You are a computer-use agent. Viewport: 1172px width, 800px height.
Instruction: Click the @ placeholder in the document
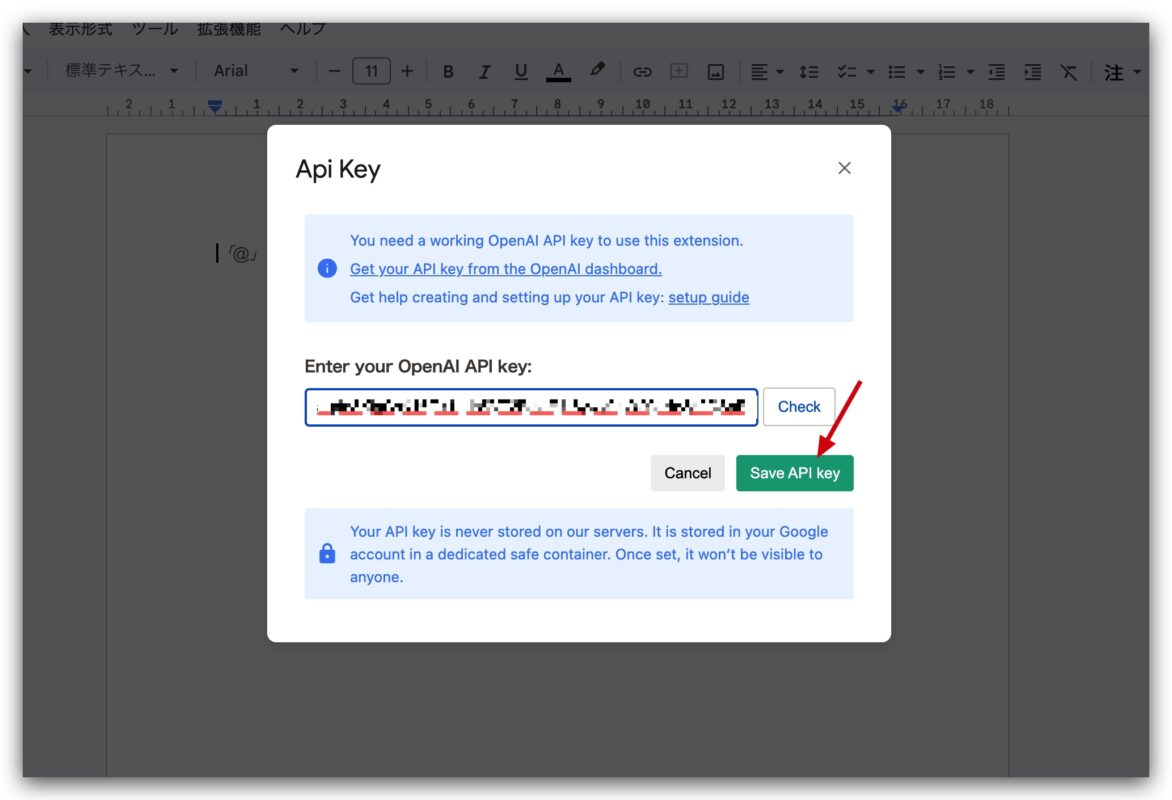[x=242, y=254]
